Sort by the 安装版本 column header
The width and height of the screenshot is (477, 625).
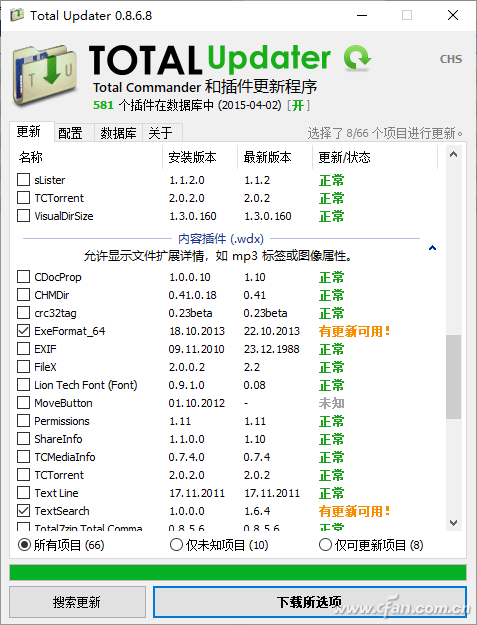(192, 157)
